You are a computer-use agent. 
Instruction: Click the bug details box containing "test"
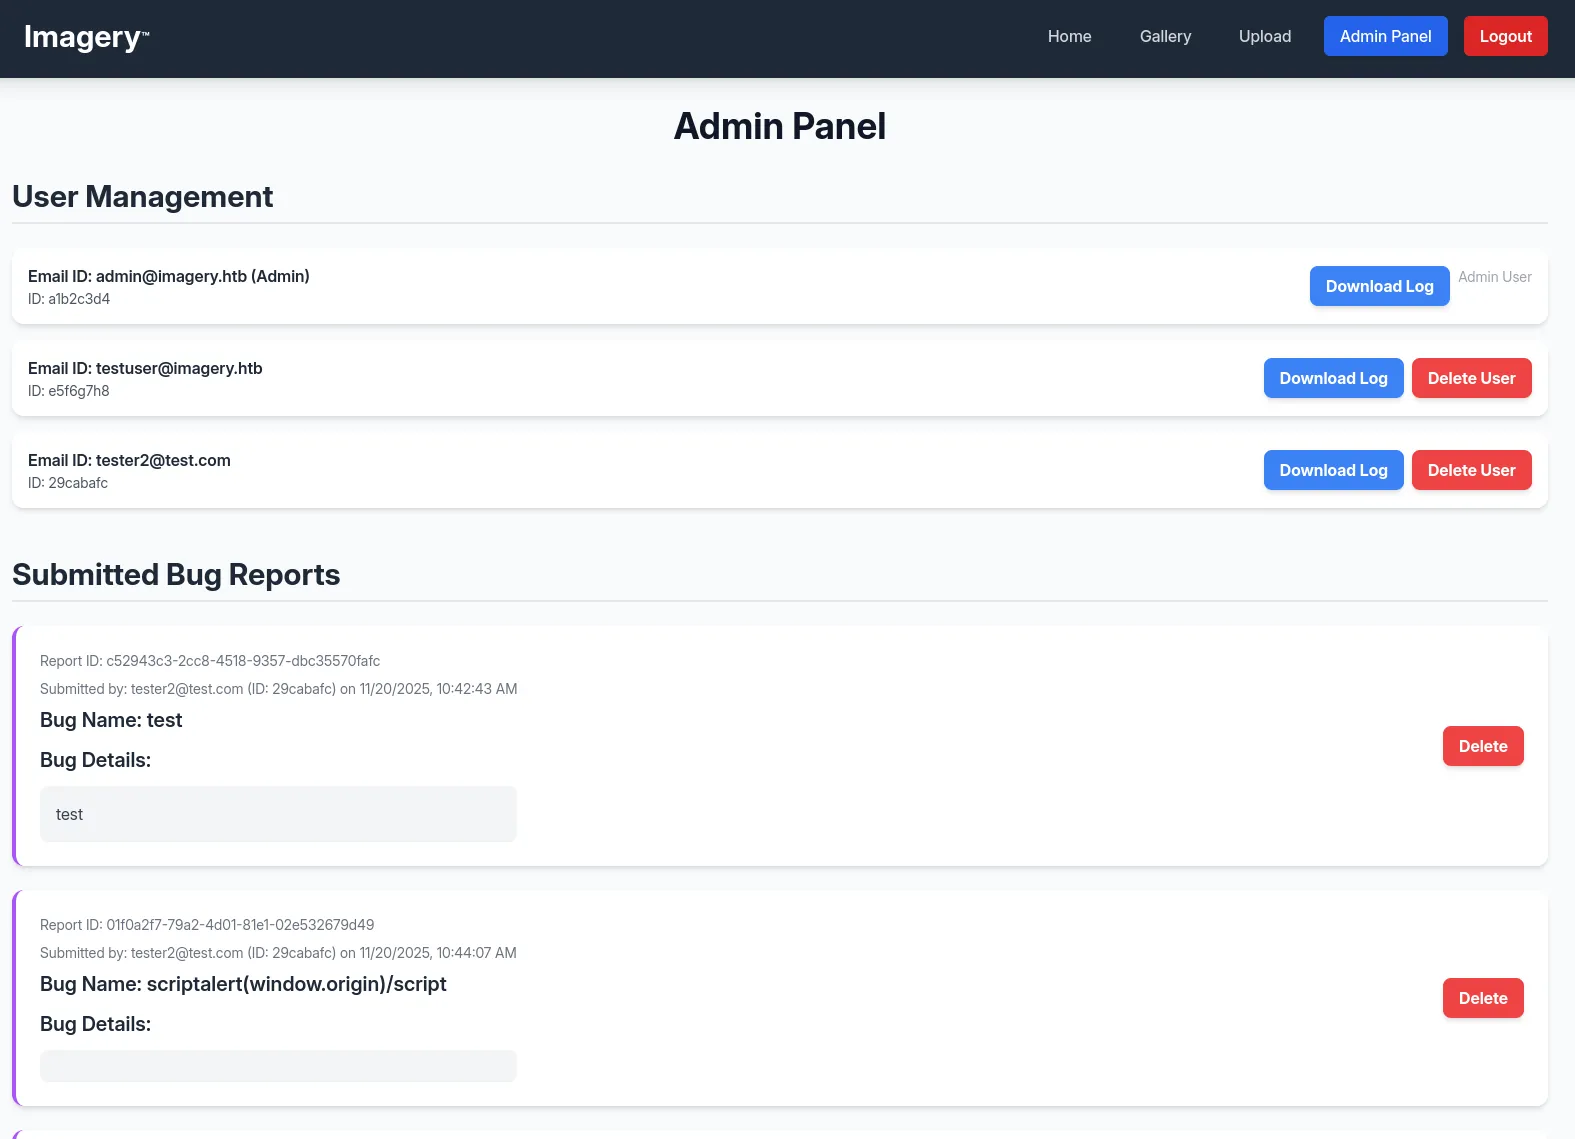278,814
